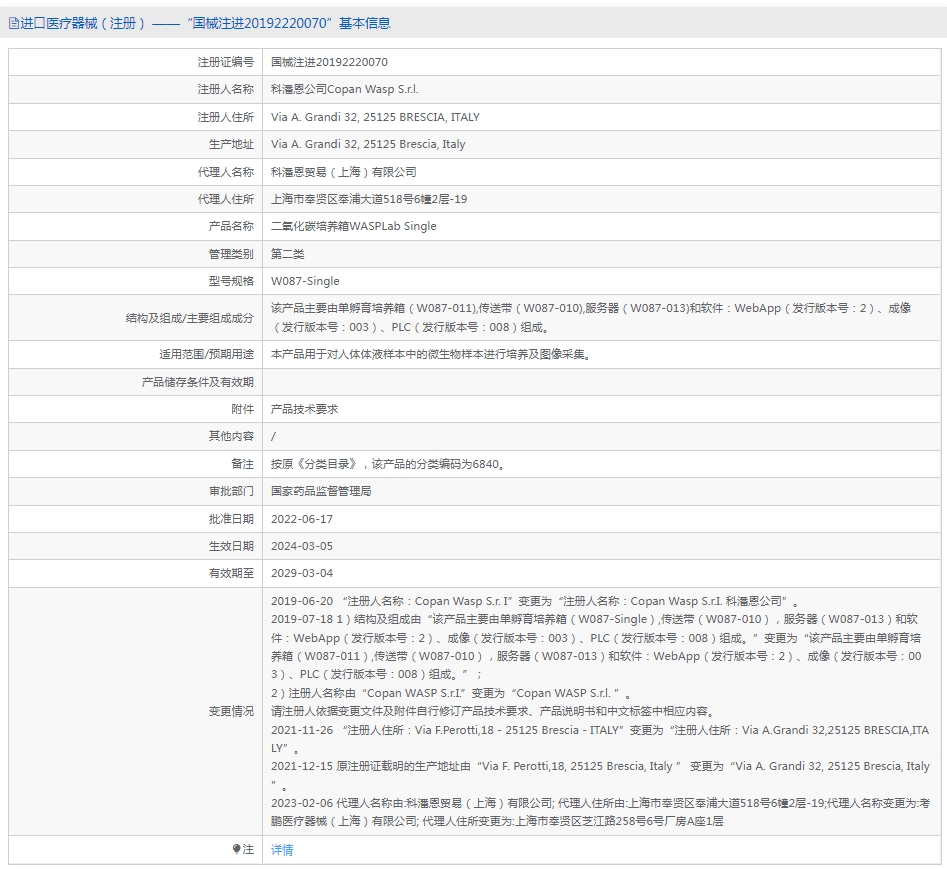The height and width of the screenshot is (869, 947).
Task: Click the page title 进口医疗器械（注册）基本信息
Action: [205, 24]
